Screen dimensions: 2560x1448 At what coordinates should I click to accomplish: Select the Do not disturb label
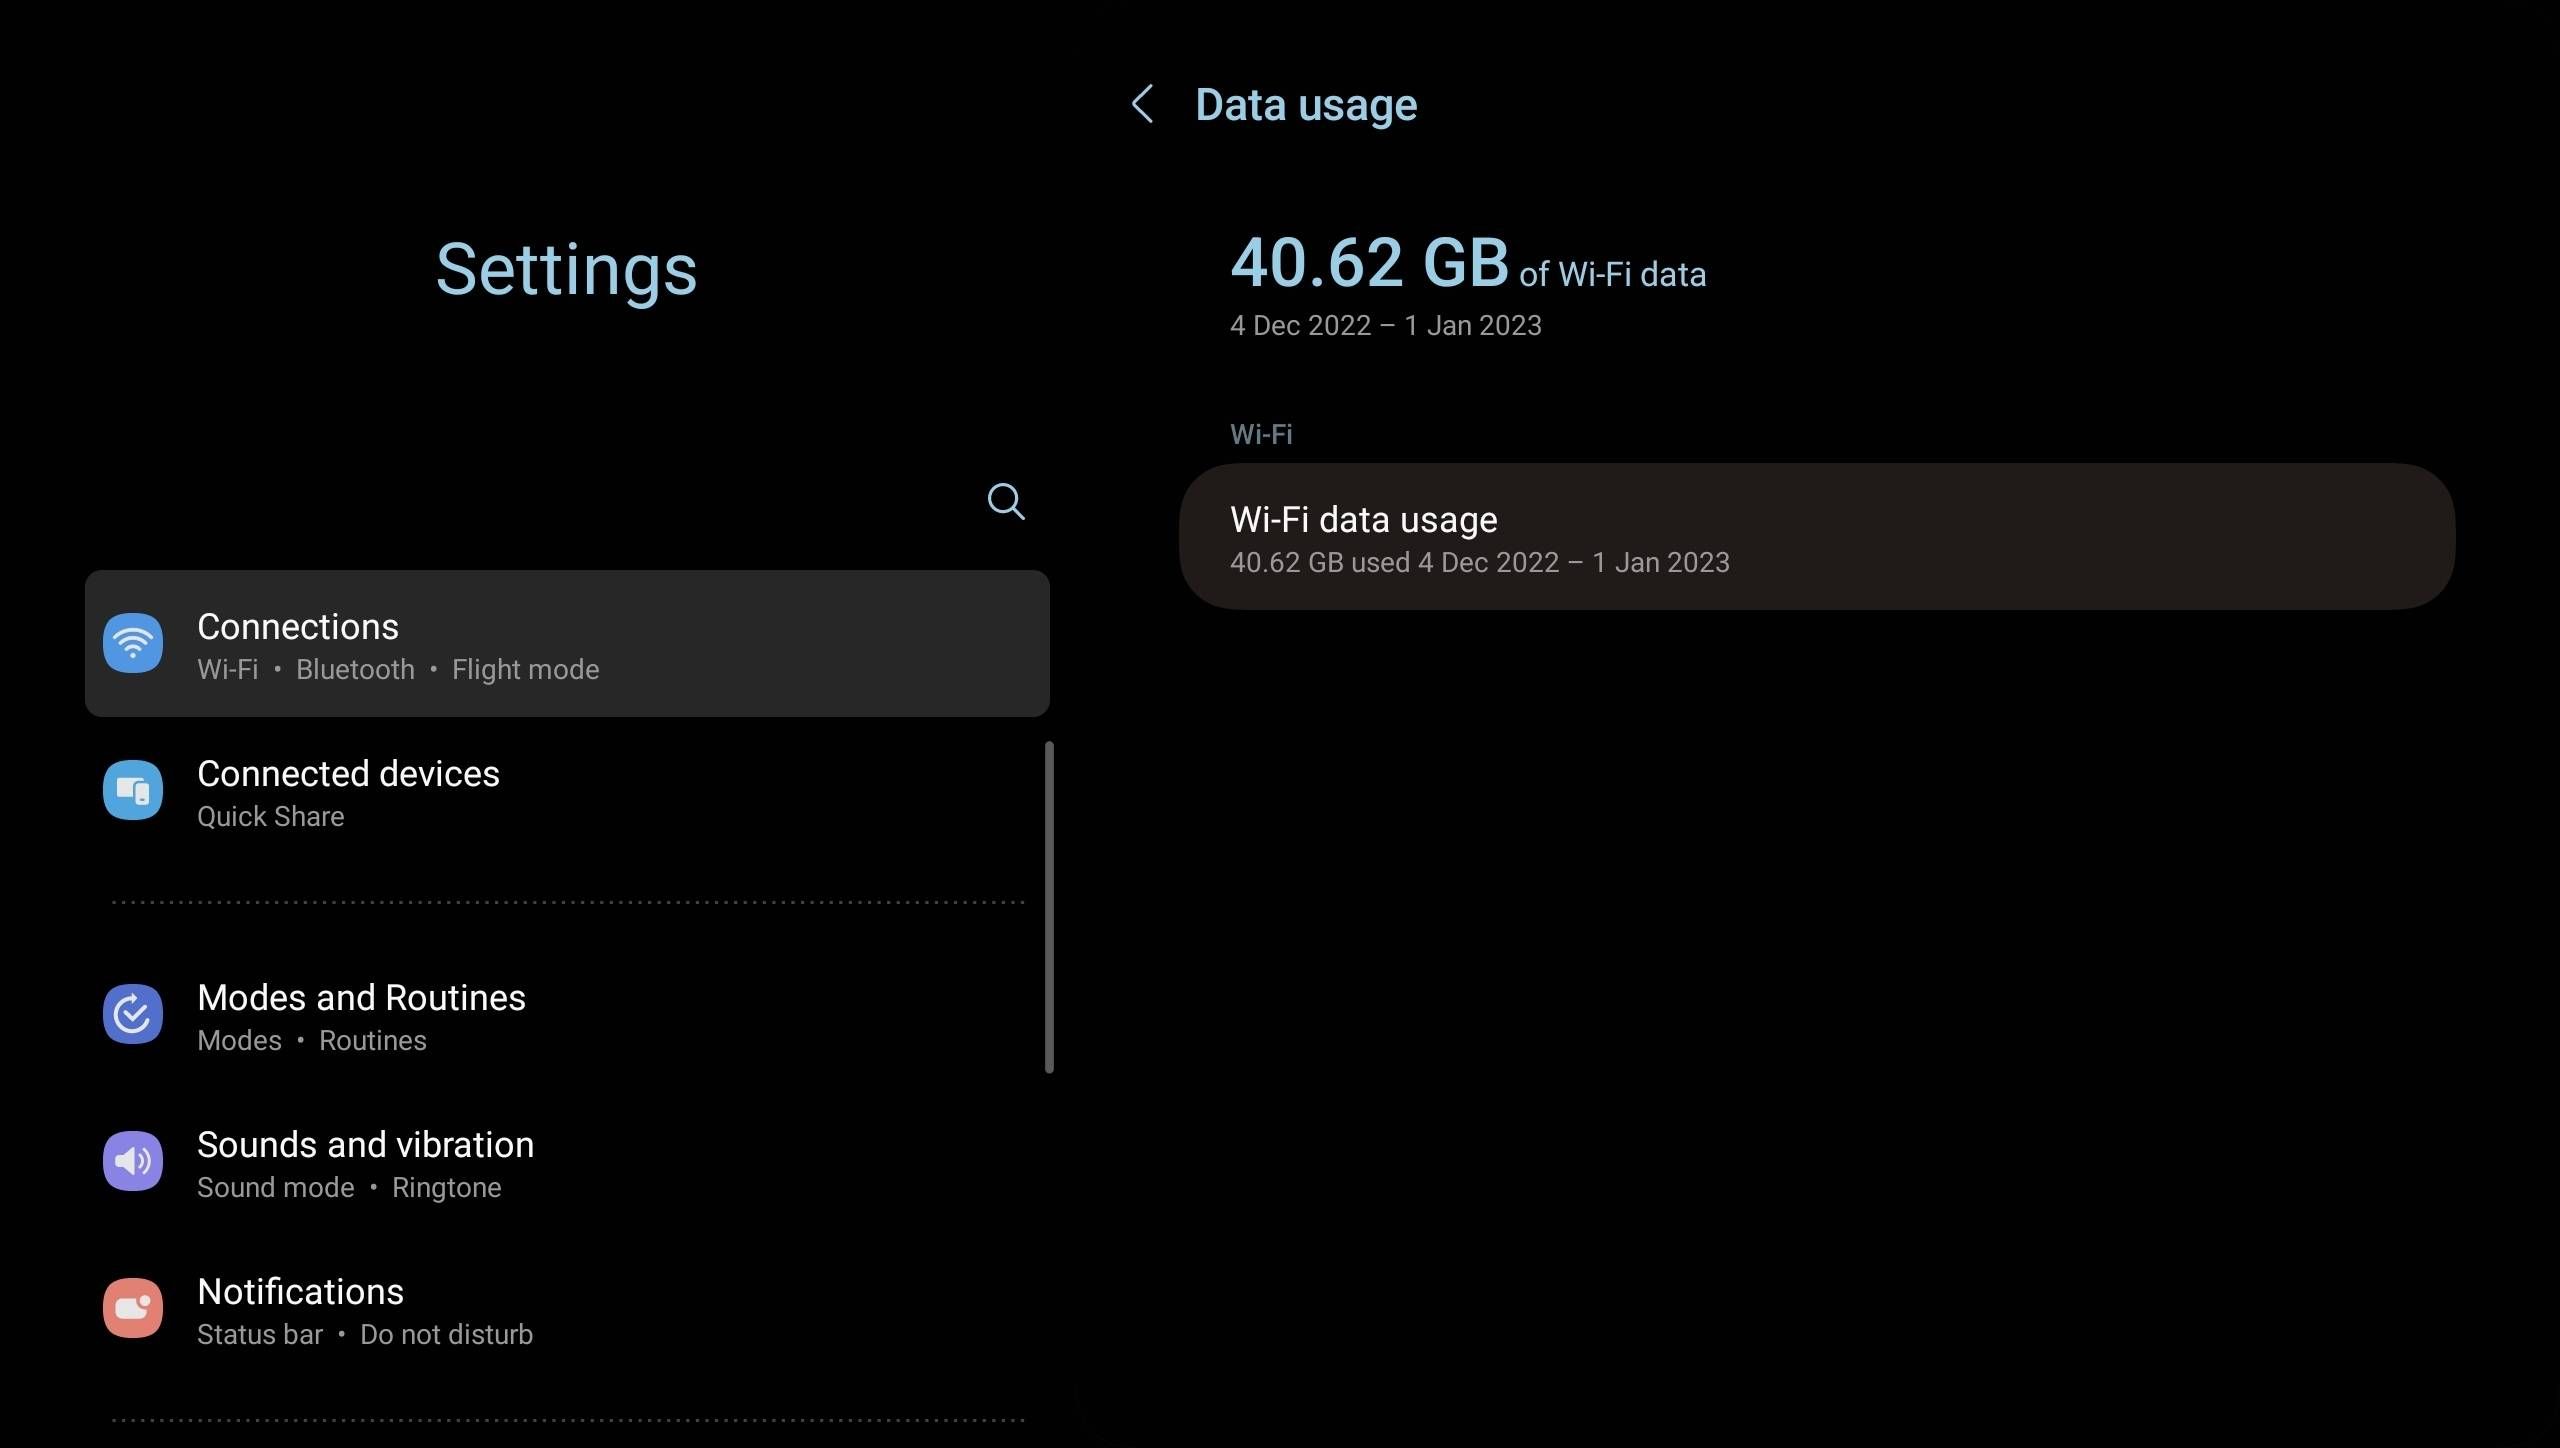click(x=446, y=1334)
